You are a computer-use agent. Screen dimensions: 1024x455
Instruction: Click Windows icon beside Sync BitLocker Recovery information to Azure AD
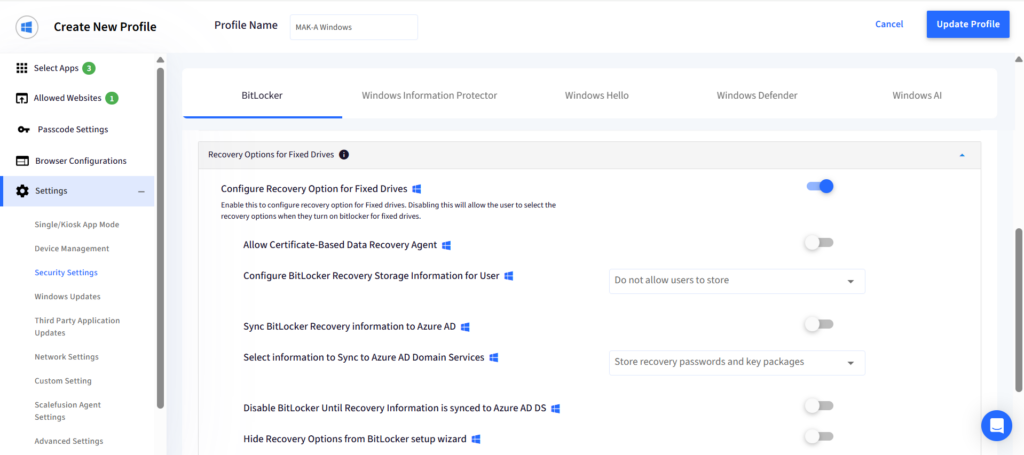click(x=466, y=326)
